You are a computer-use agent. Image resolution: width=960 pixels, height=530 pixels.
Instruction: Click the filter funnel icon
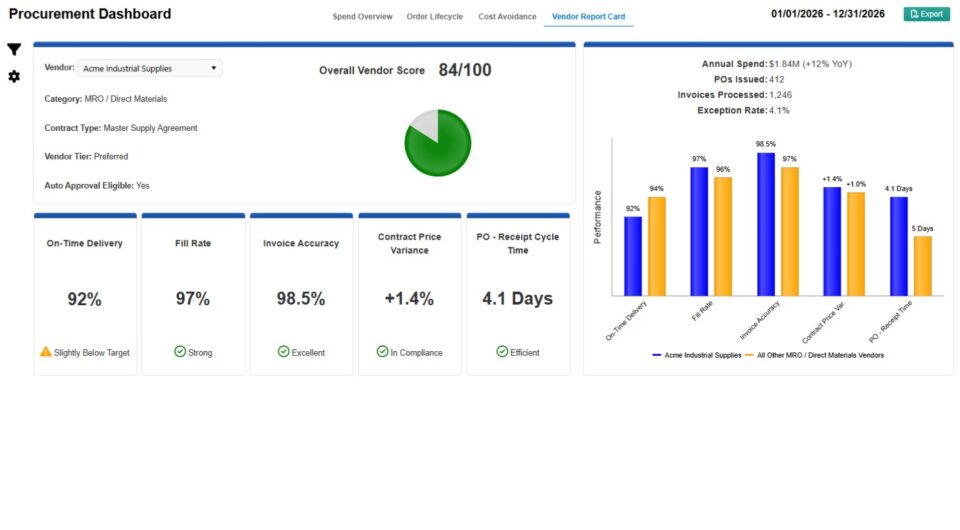pos(14,50)
